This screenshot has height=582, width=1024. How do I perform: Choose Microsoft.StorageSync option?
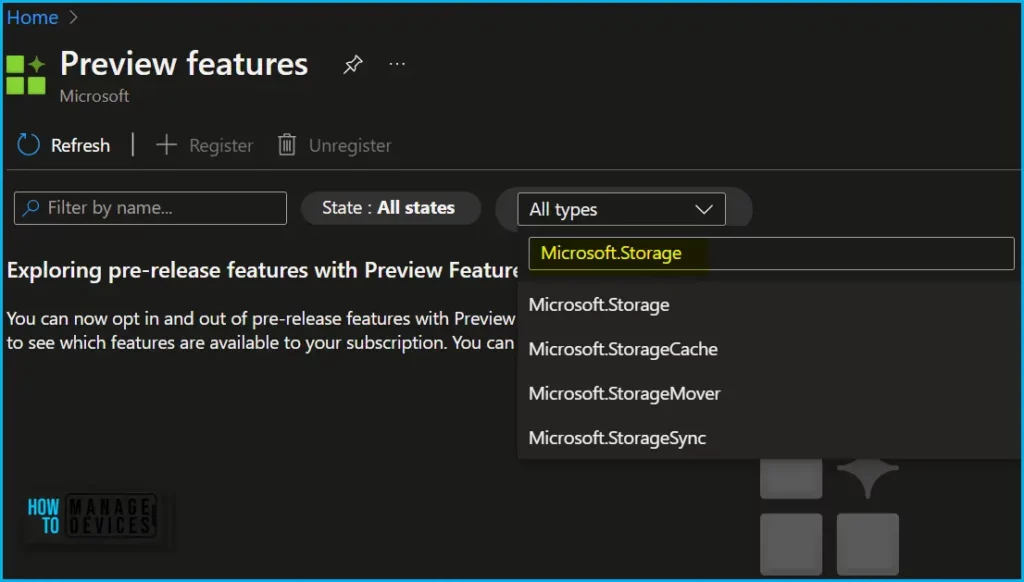tap(771, 438)
